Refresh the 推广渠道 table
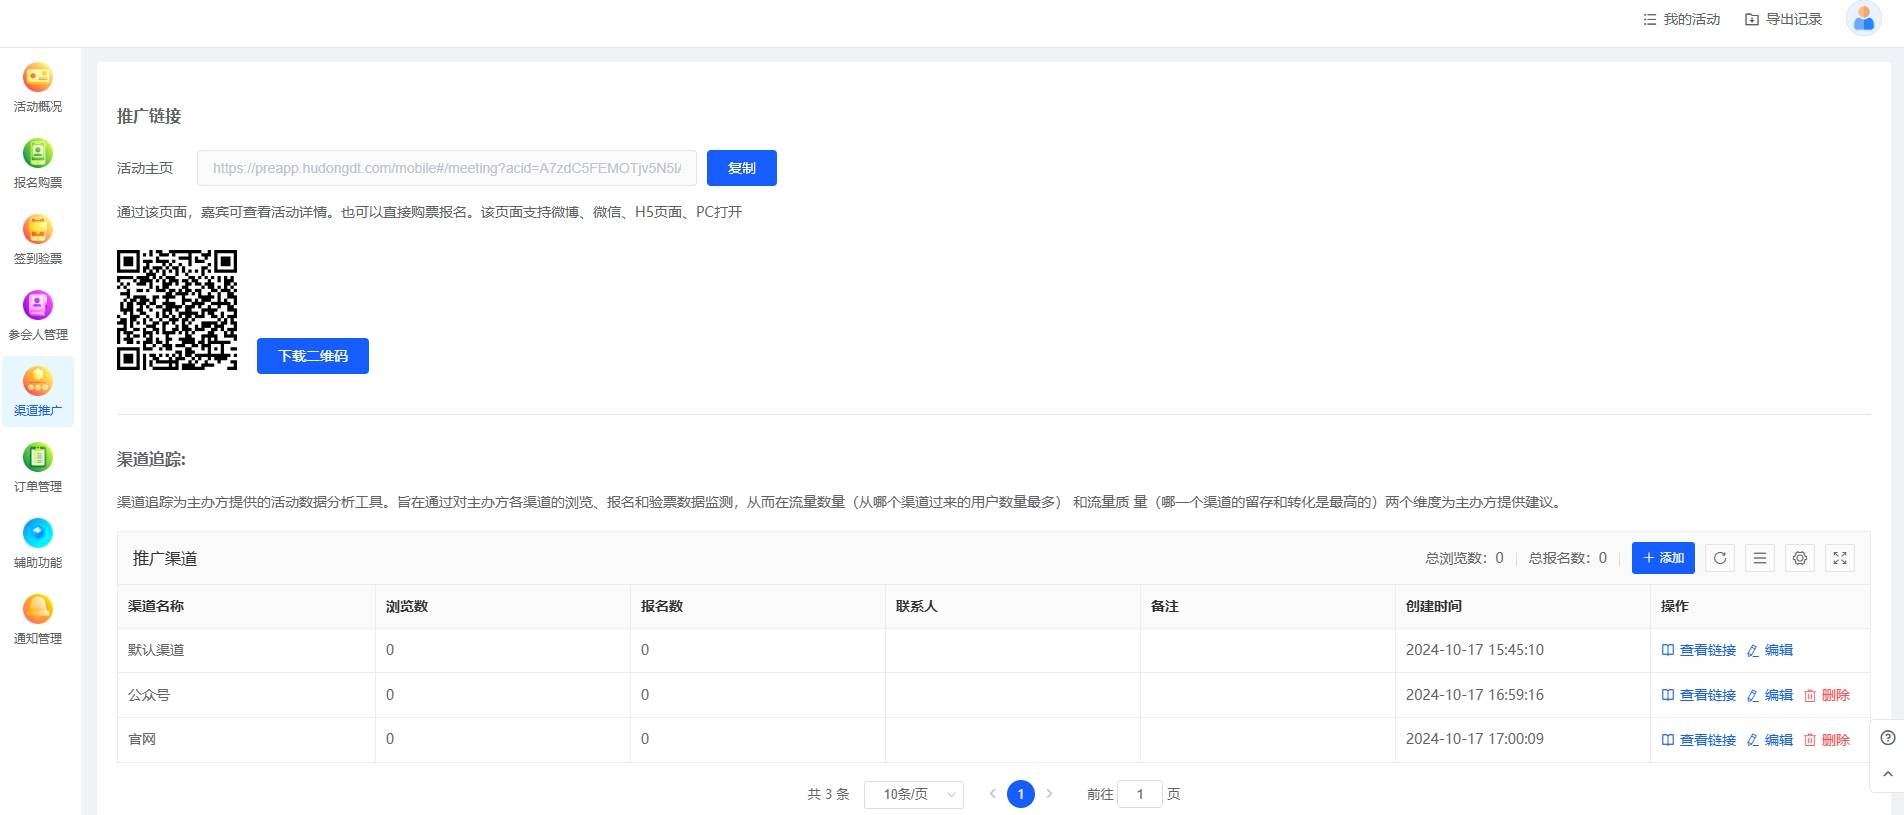 1720,558
